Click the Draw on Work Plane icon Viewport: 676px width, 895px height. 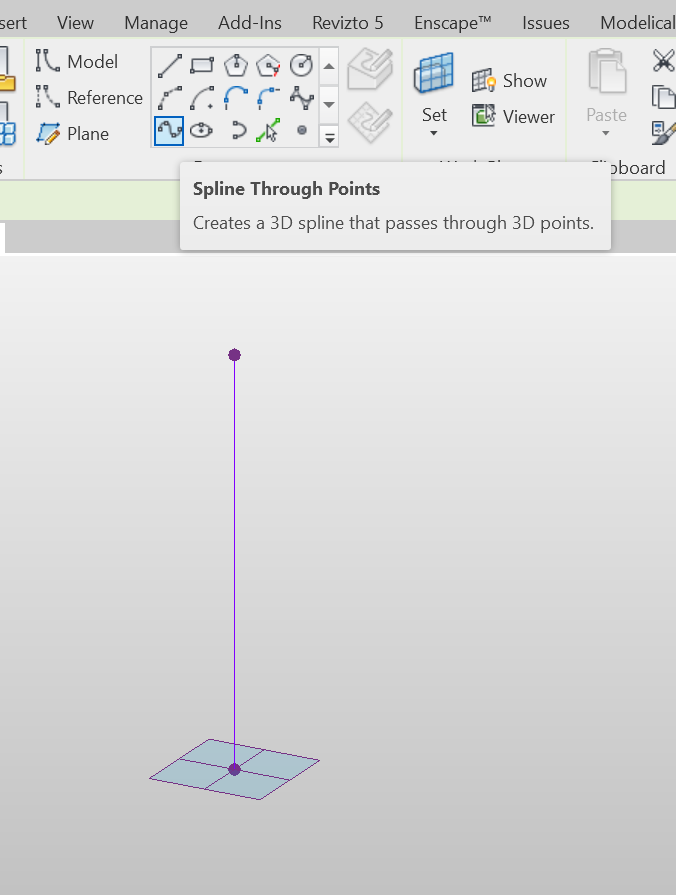click(370, 123)
